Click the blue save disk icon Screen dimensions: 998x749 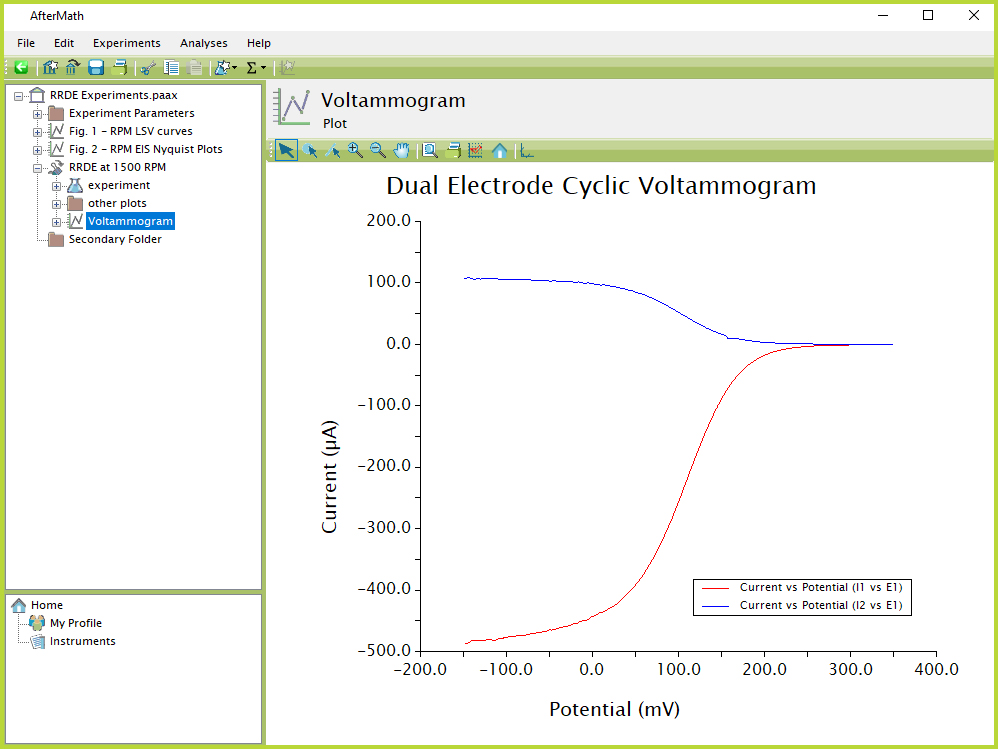click(96, 68)
